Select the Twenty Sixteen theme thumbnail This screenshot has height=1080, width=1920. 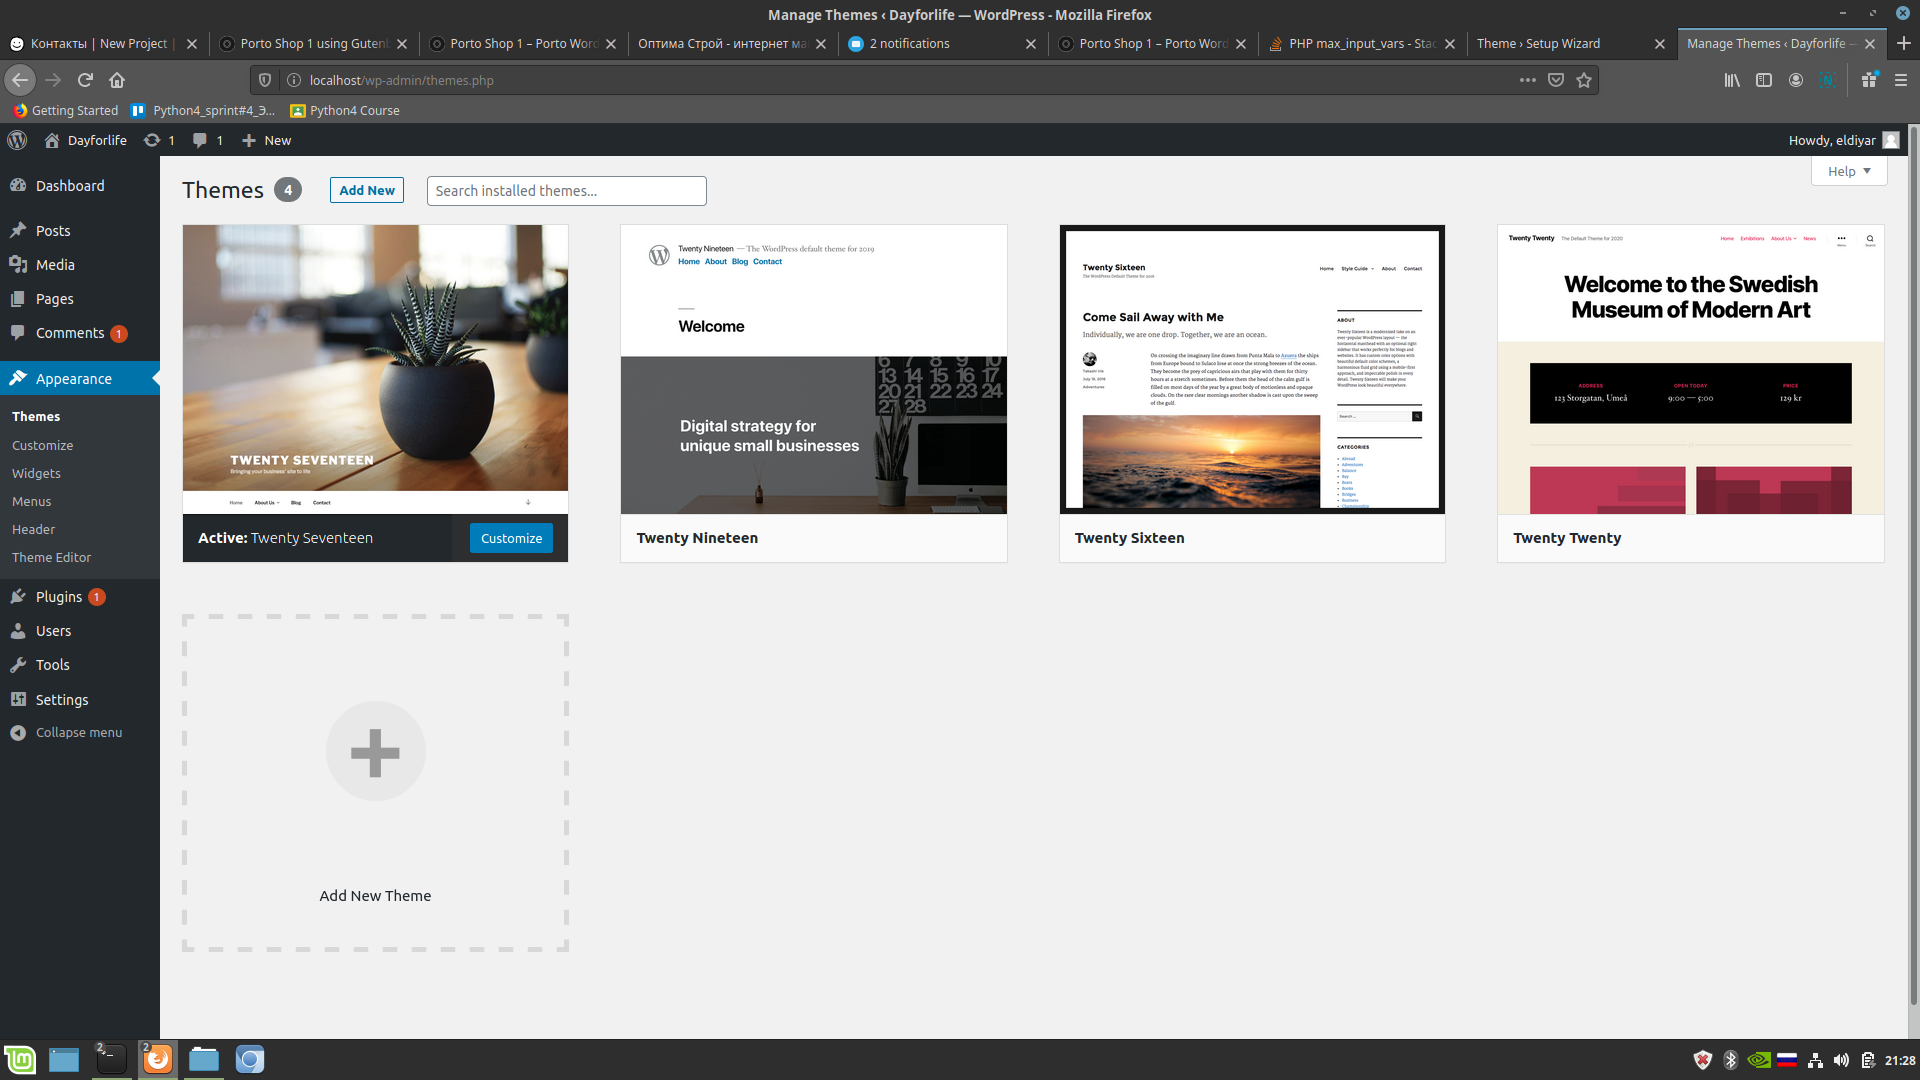(x=1252, y=369)
